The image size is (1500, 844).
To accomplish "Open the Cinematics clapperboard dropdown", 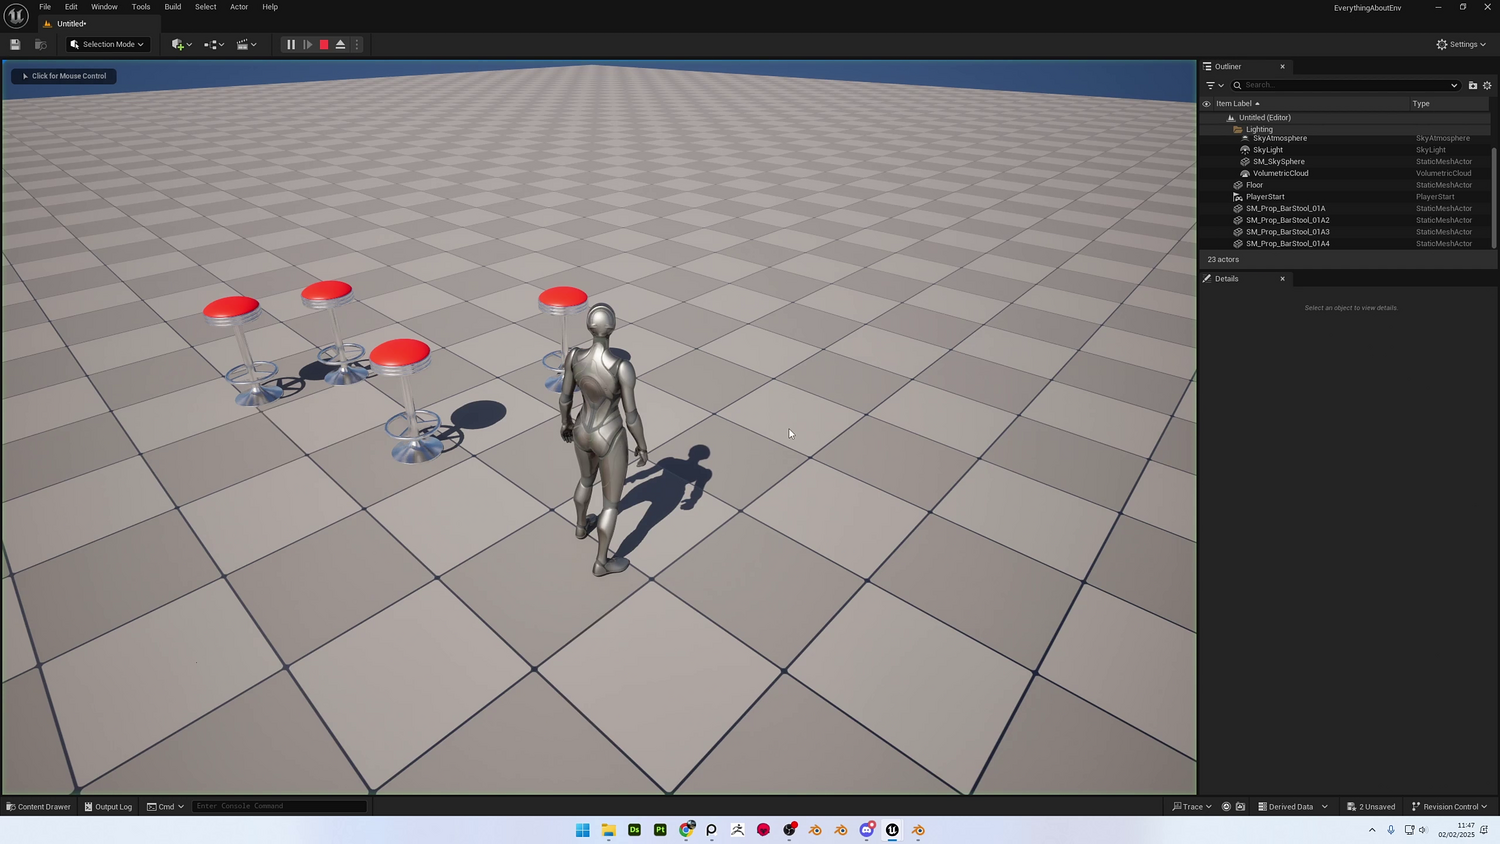I will [x=246, y=44].
